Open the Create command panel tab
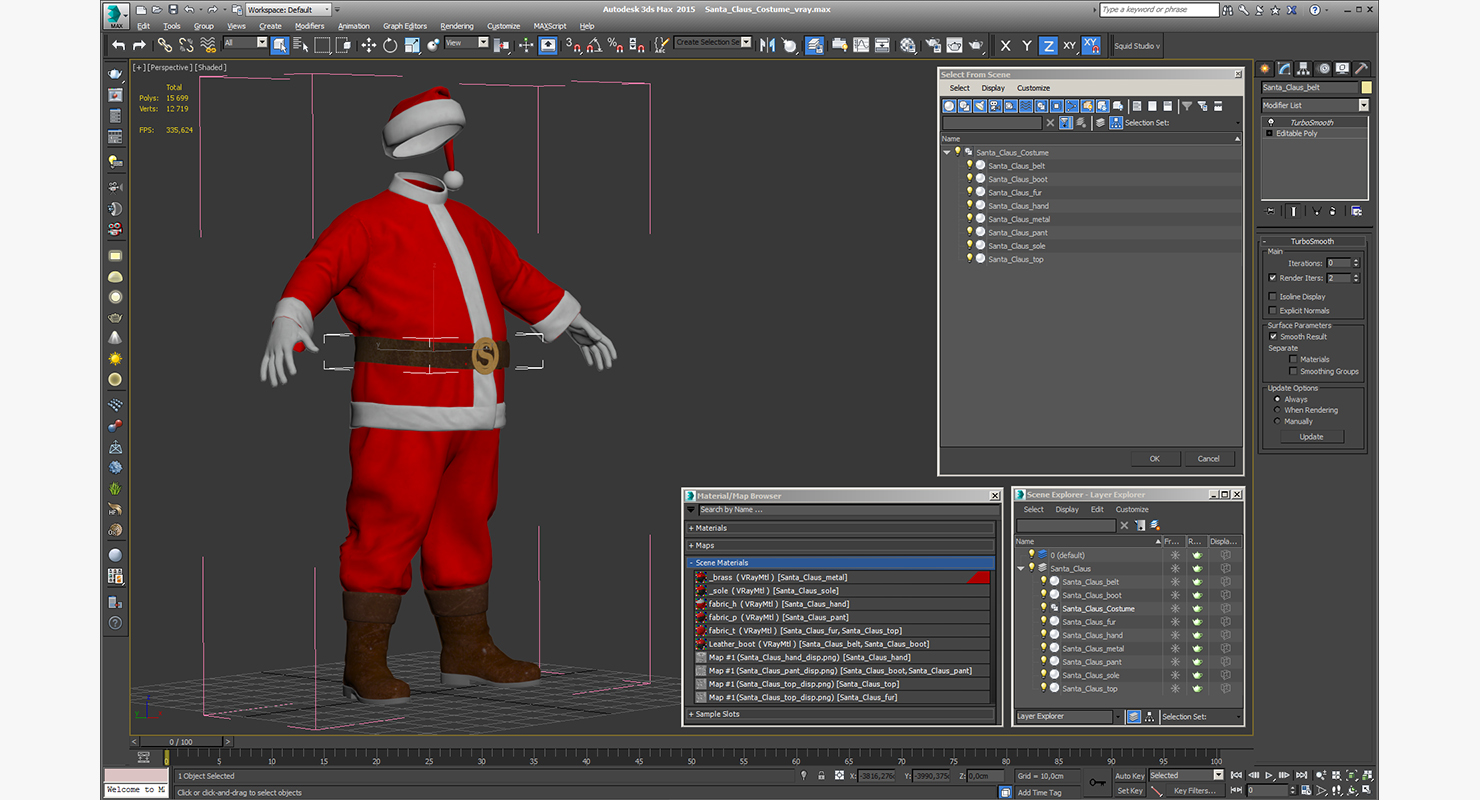The width and height of the screenshot is (1480, 800). tap(1265, 69)
